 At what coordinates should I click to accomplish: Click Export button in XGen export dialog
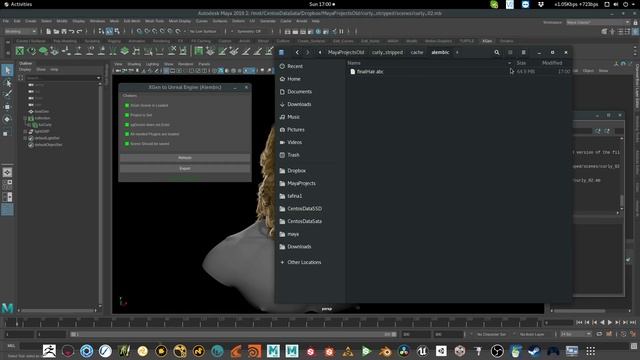[x=185, y=169]
